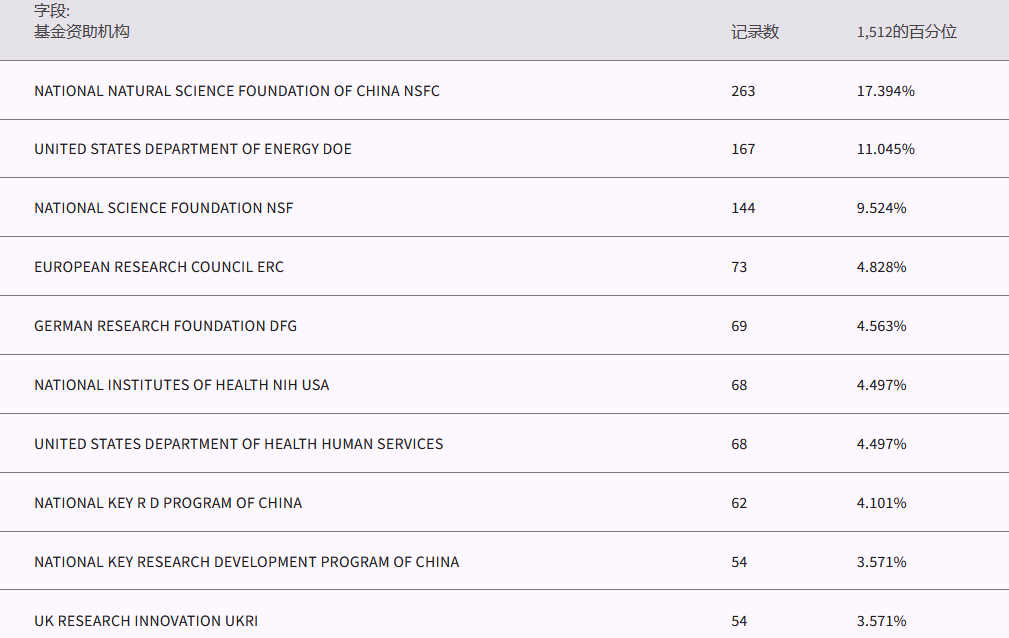Image resolution: width=1009 pixels, height=638 pixels.
Task: Pick National Key R D Program of China
Action: pos(168,503)
